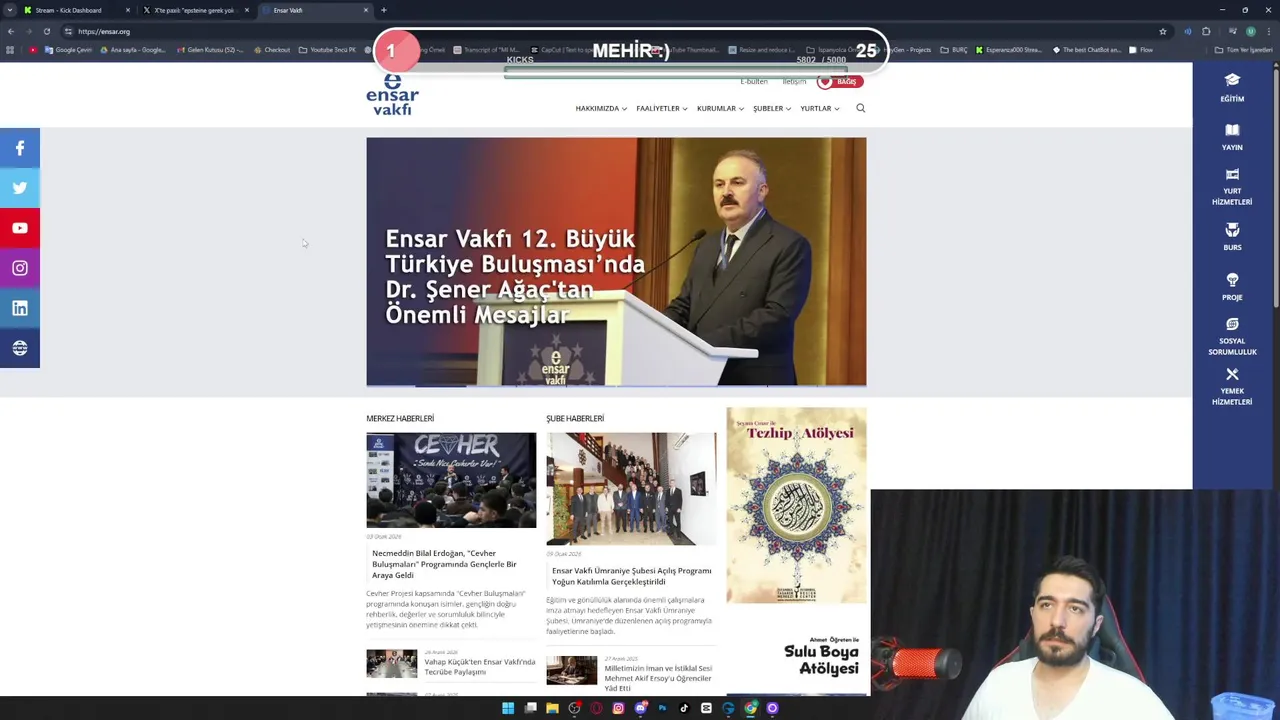
Task: Click the Merkez Haberleri section heading
Action: click(x=400, y=418)
